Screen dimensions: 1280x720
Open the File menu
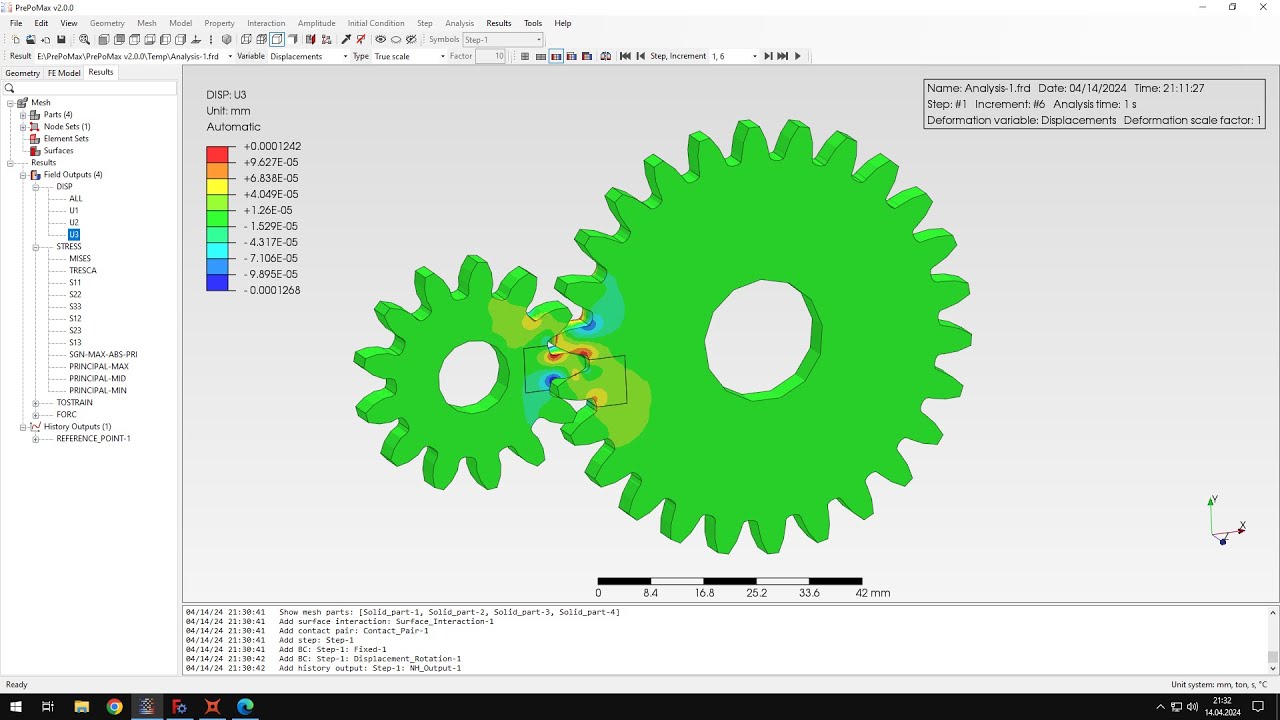coord(16,23)
